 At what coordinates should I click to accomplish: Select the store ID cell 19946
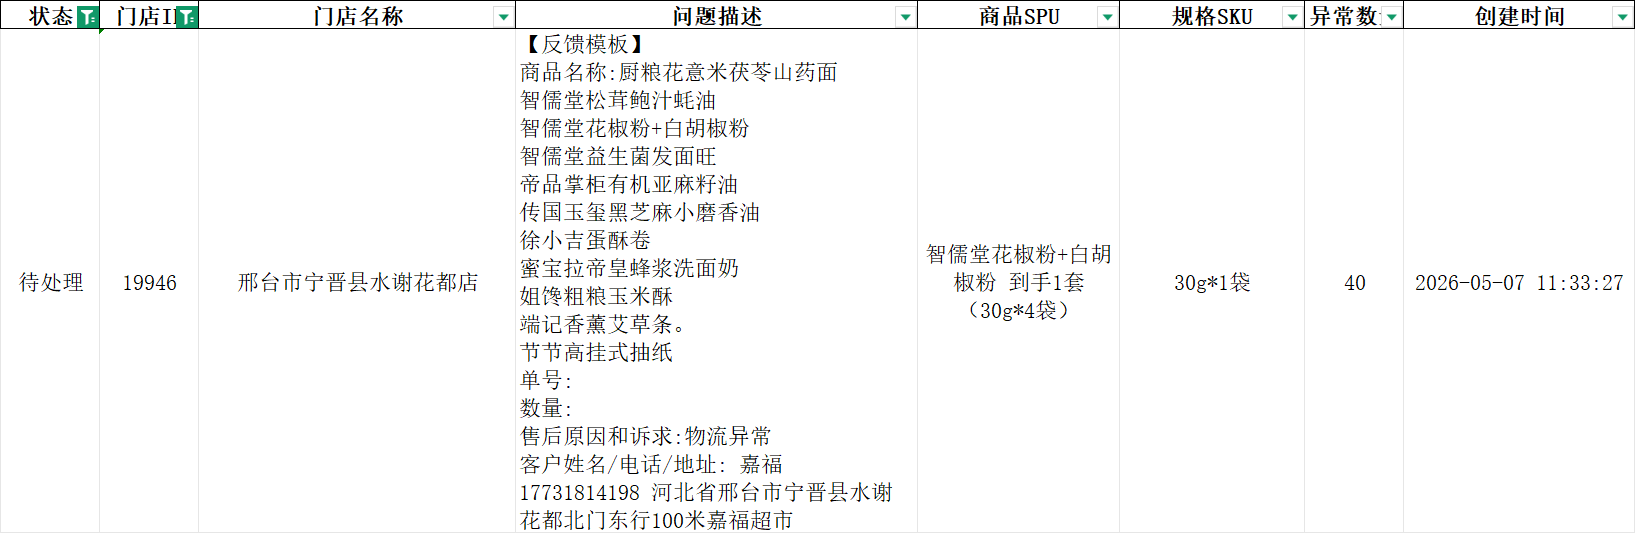point(149,282)
